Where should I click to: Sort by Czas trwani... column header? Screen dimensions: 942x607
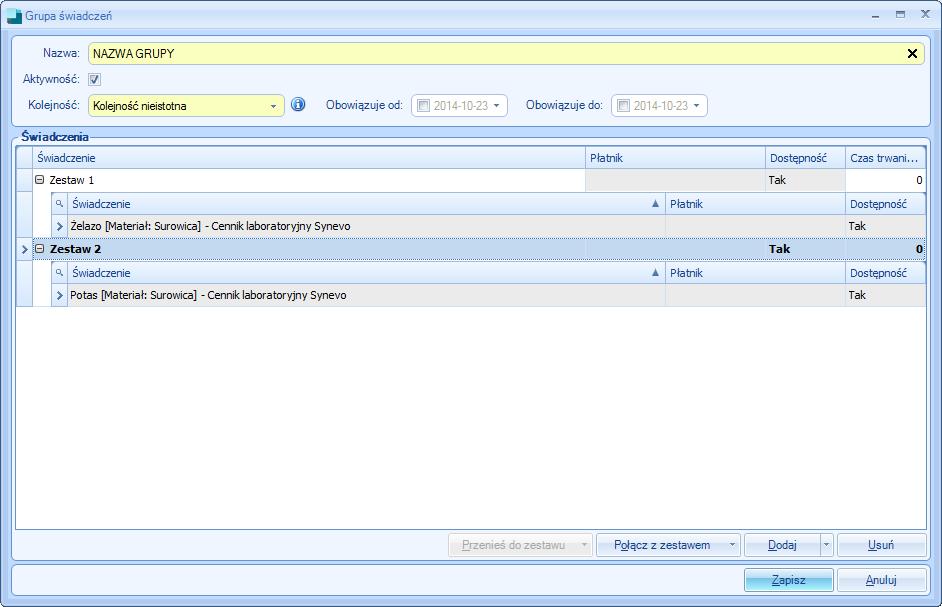(886, 158)
